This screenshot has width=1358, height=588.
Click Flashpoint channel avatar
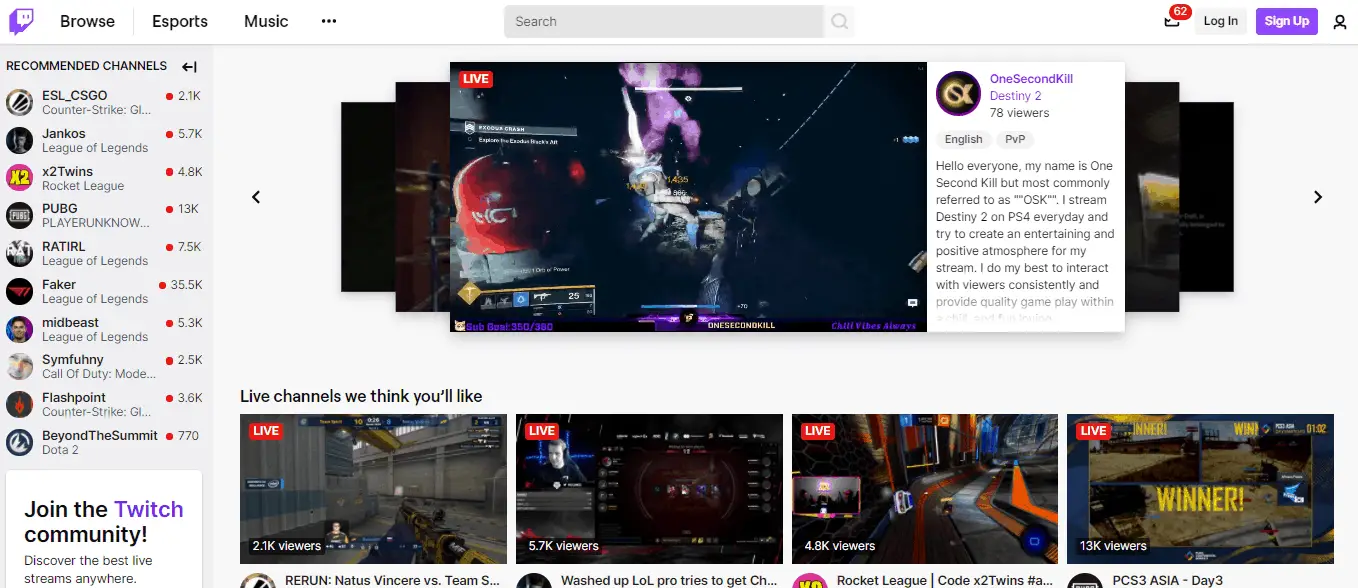pos(19,404)
